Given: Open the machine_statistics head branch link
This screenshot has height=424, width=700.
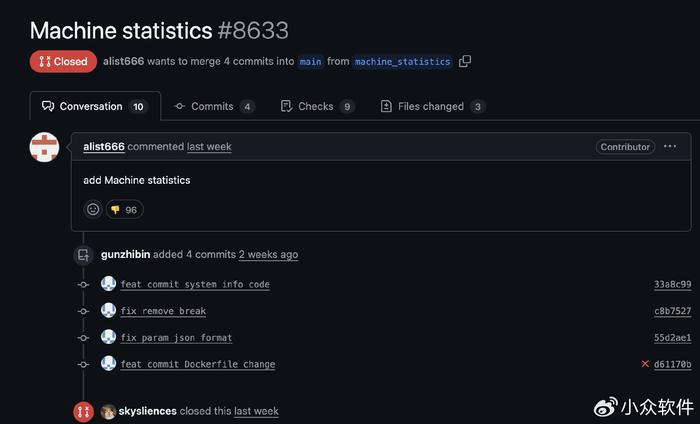Looking at the screenshot, I should [x=402, y=62].
